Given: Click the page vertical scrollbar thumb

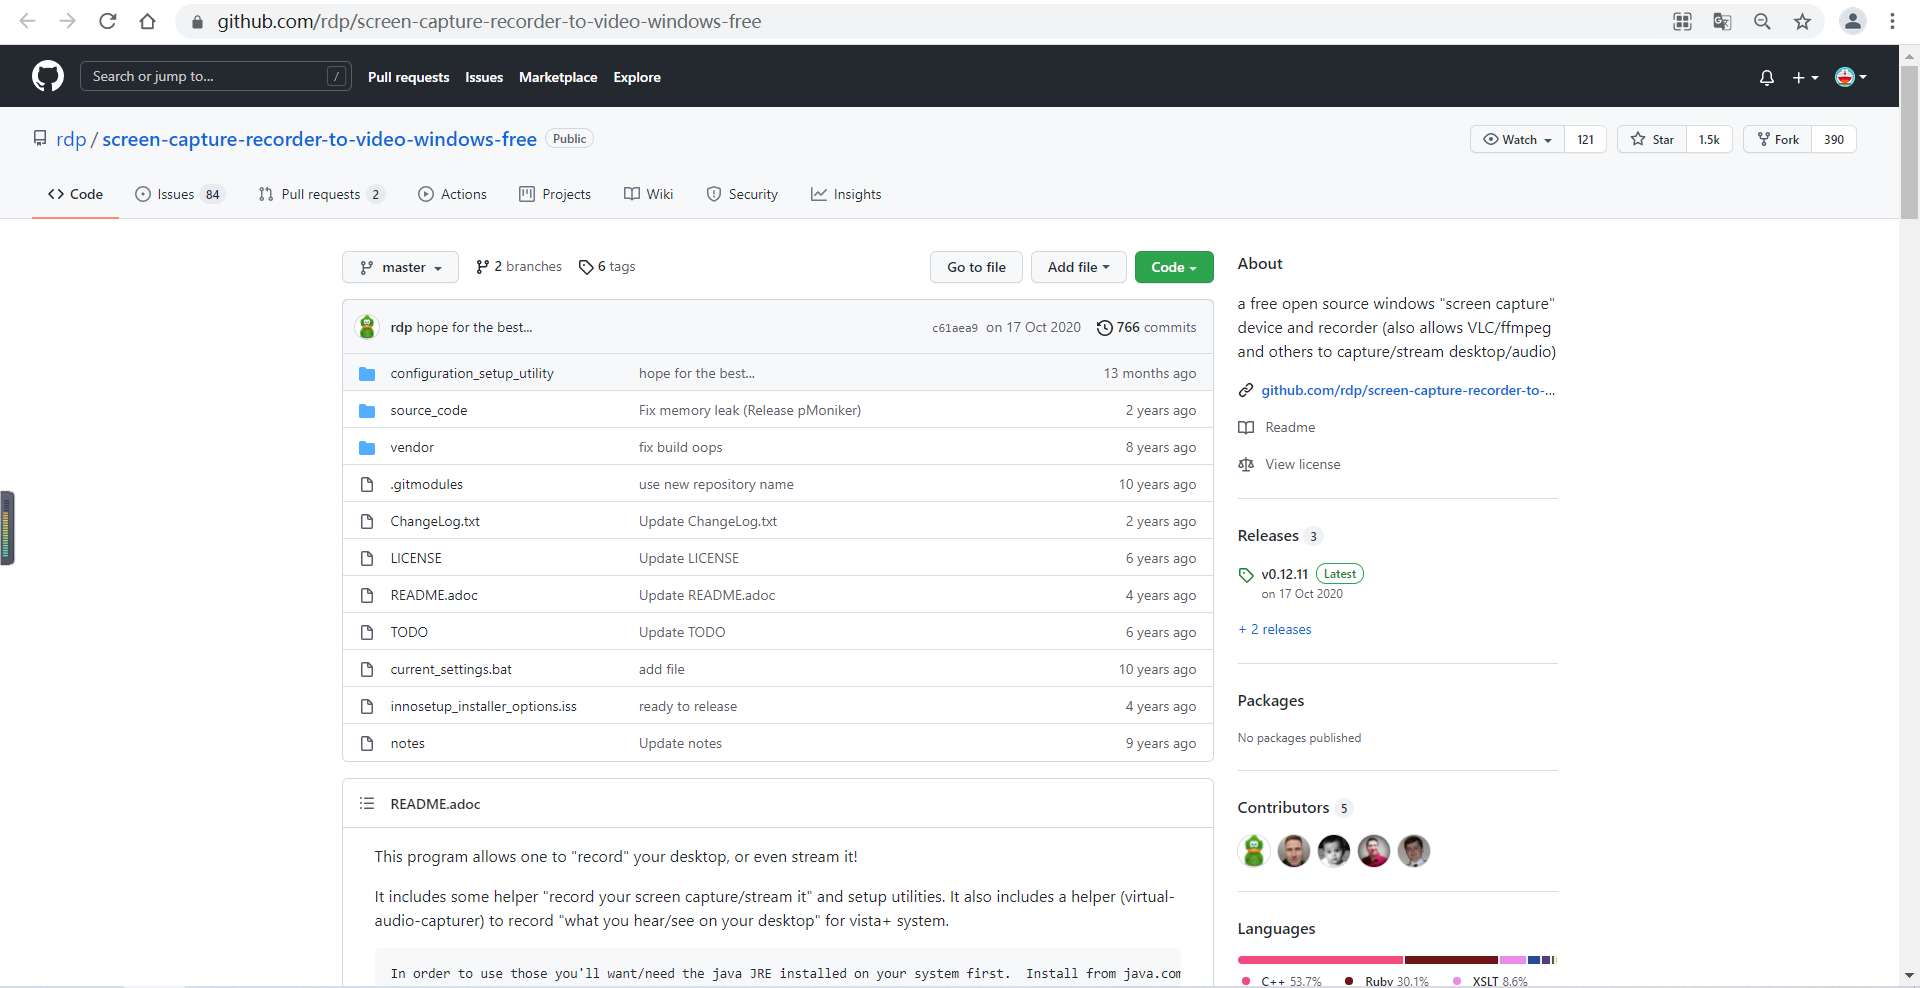Looking at the screenshot, I should [x=1909, y=140].
